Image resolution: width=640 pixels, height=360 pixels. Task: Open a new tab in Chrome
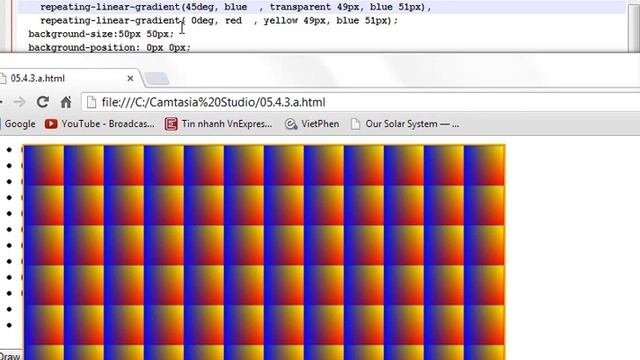point(157,78)
